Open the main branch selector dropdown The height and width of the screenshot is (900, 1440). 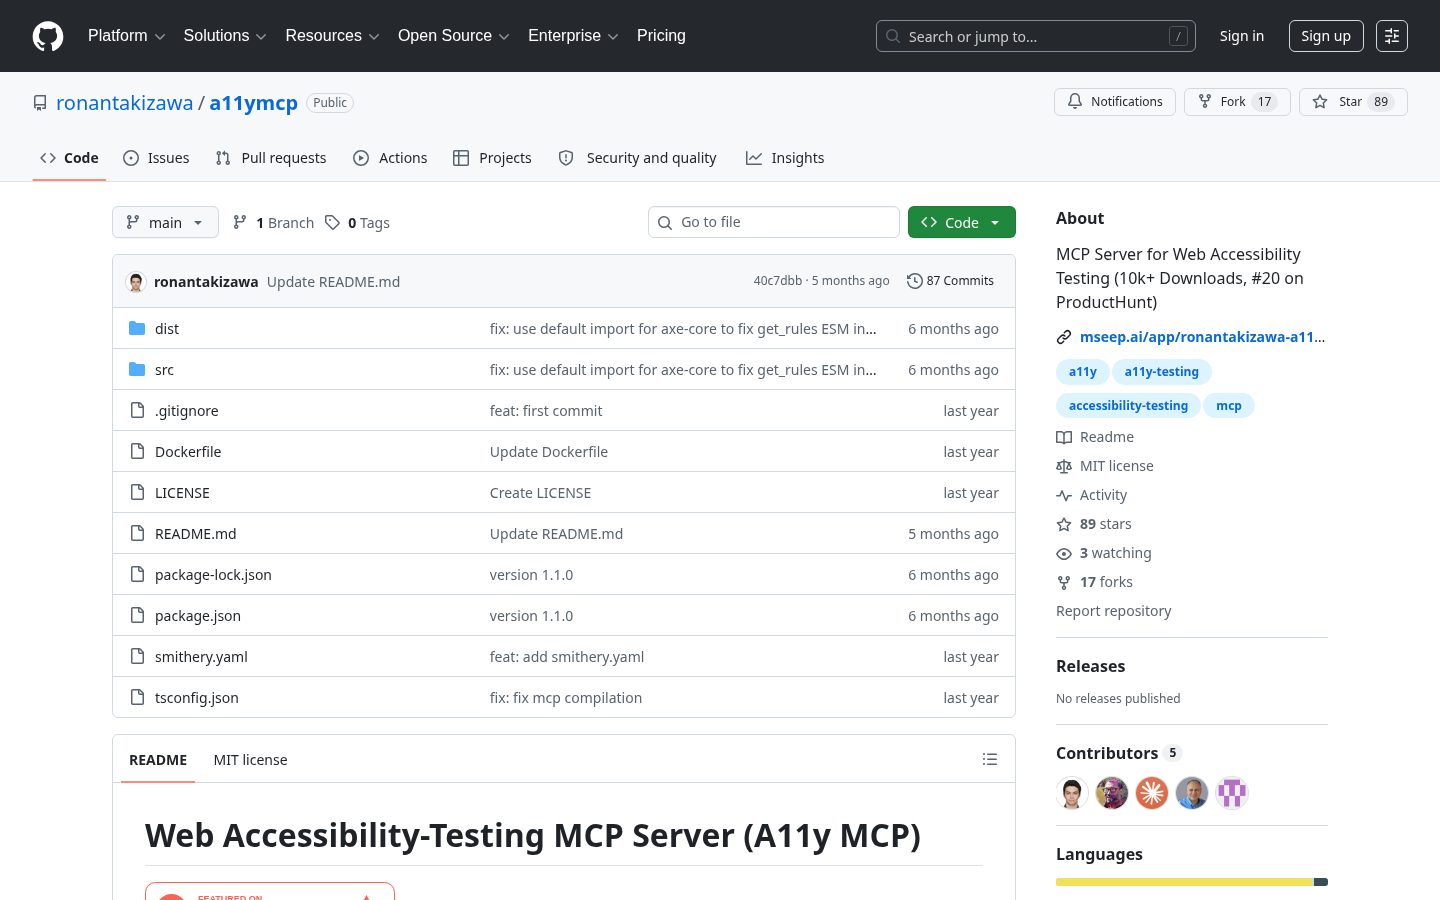[165, 222]
